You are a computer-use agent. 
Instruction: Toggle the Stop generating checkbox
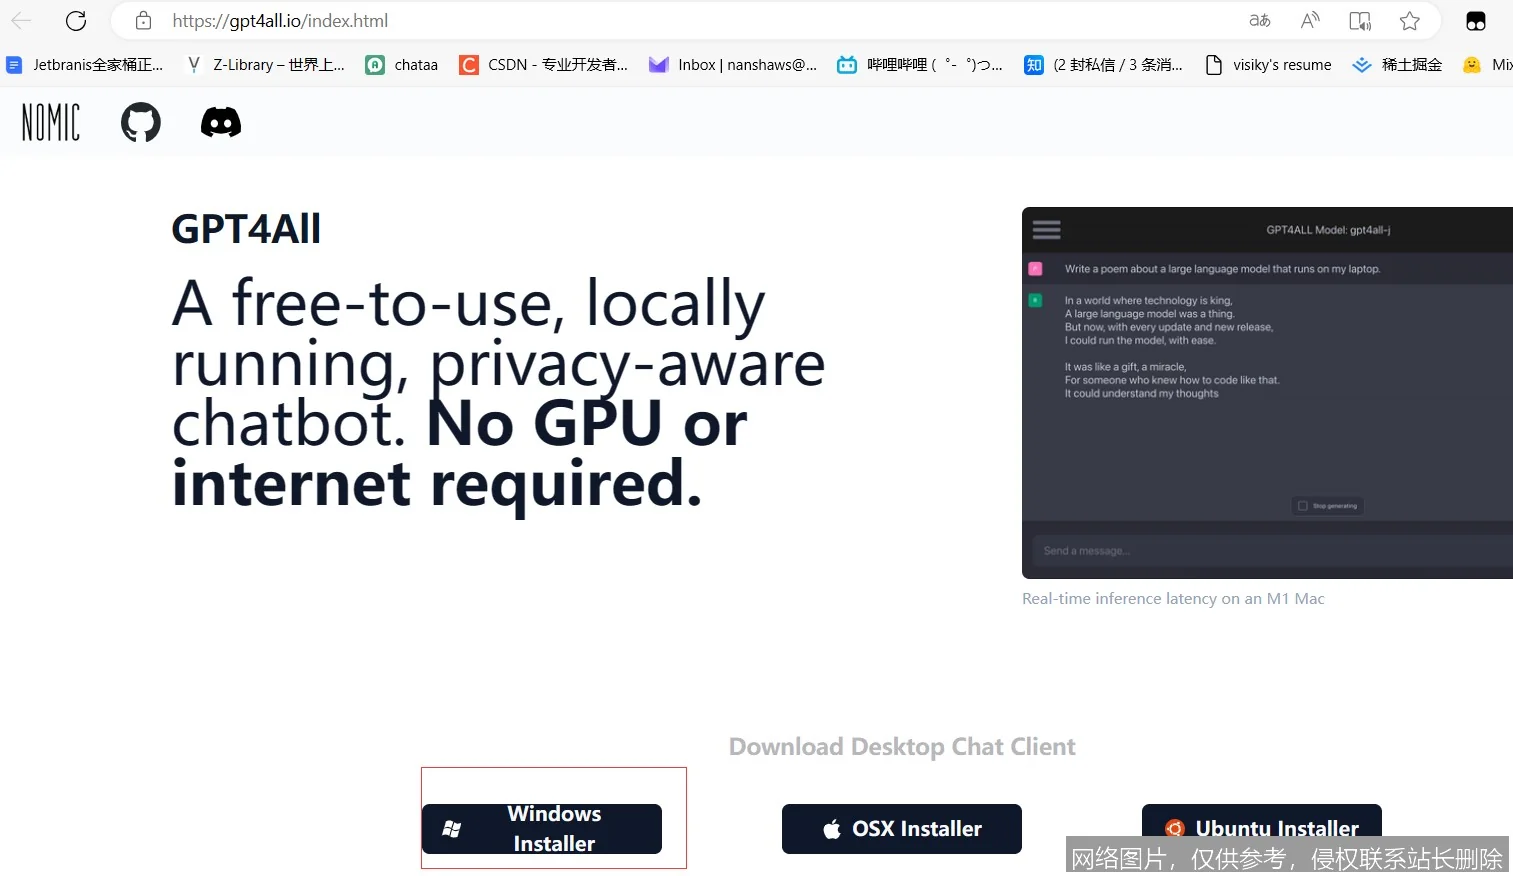(1303, 506)
